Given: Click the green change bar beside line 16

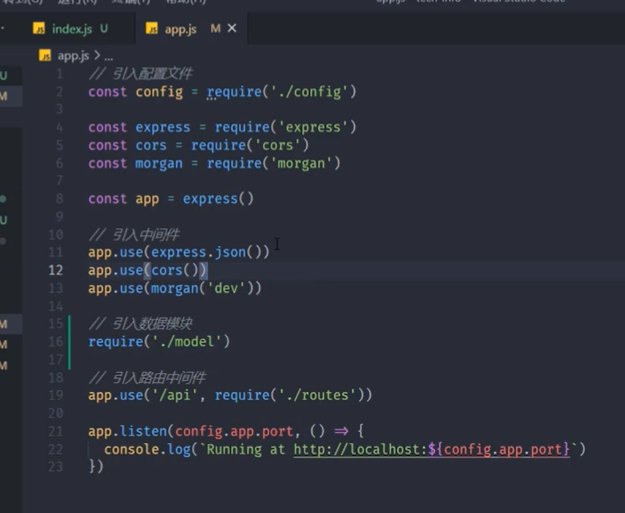Looking at the screenshot, I should (69, 342).
